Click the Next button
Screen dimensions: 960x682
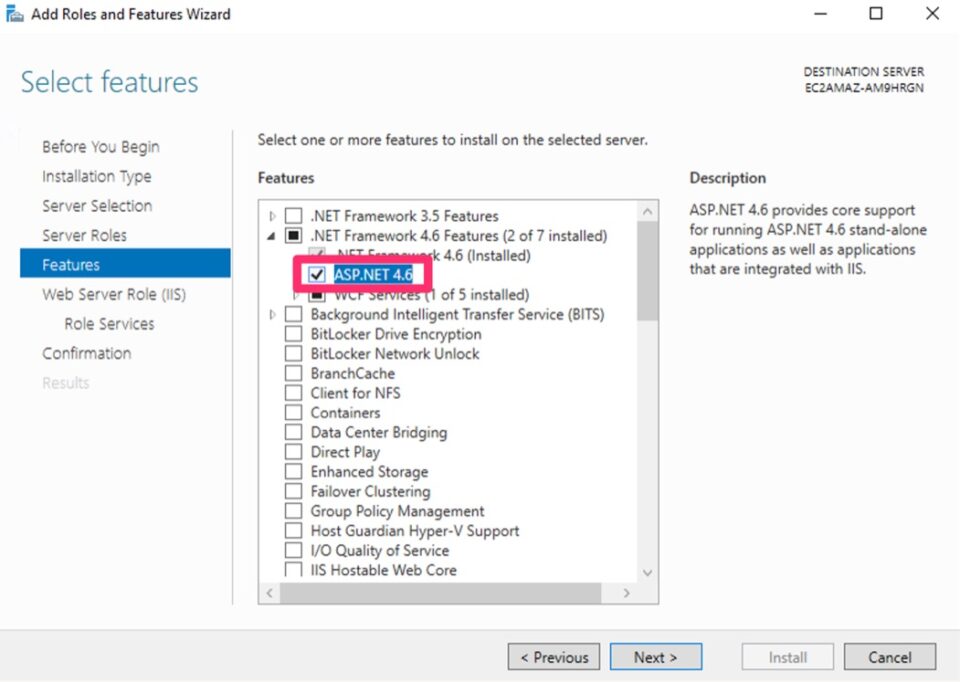[656, 657]
